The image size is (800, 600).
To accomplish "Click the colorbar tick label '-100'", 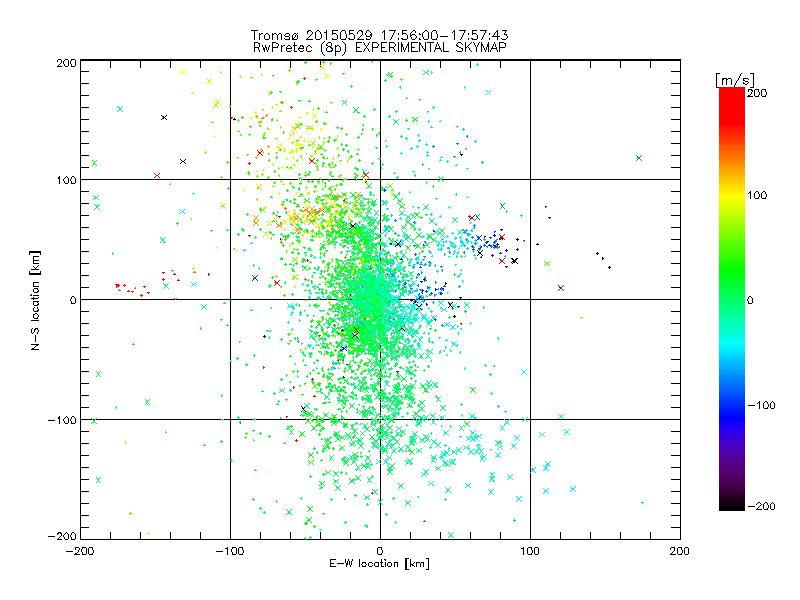I will coord(761,405).
